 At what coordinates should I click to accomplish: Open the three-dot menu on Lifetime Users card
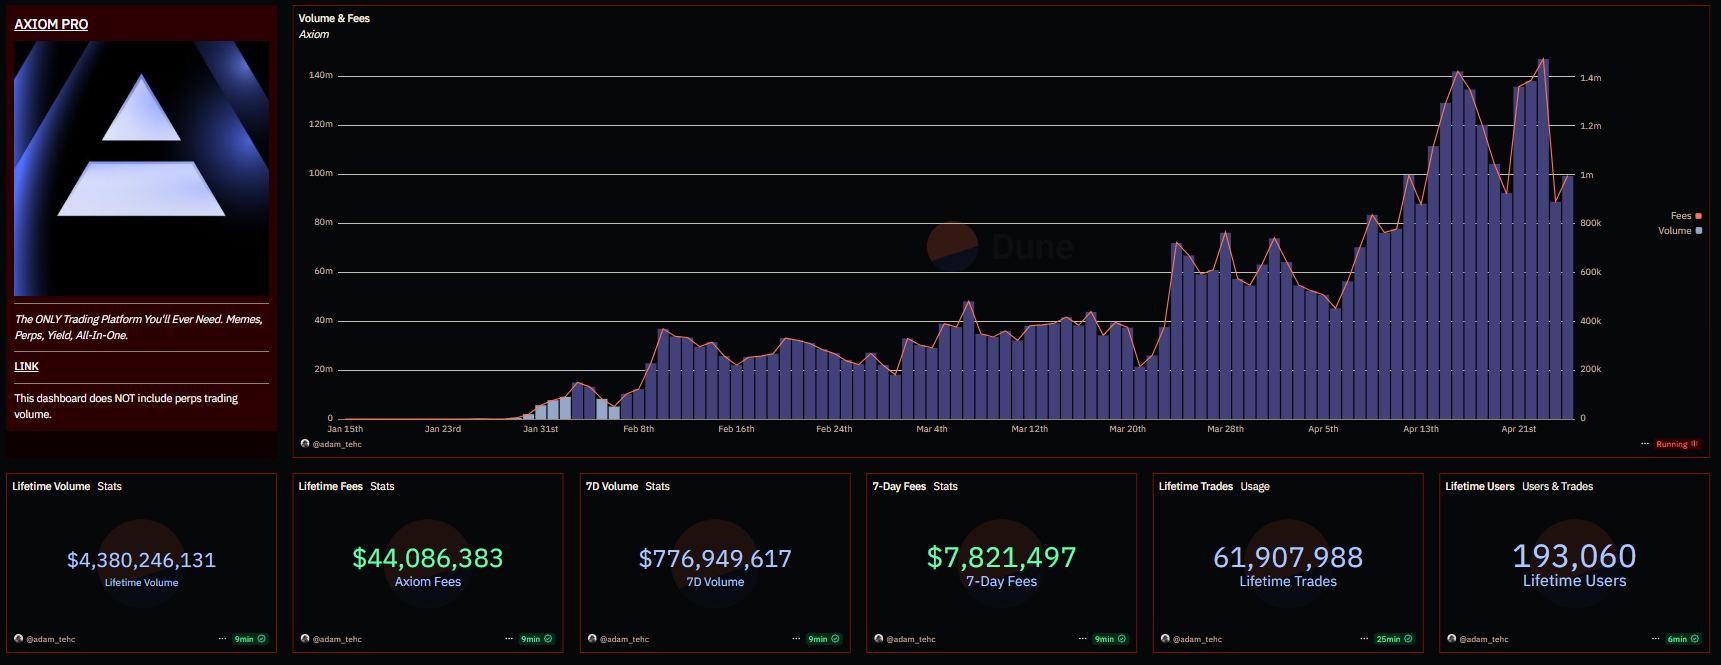tap(1656, 639)
